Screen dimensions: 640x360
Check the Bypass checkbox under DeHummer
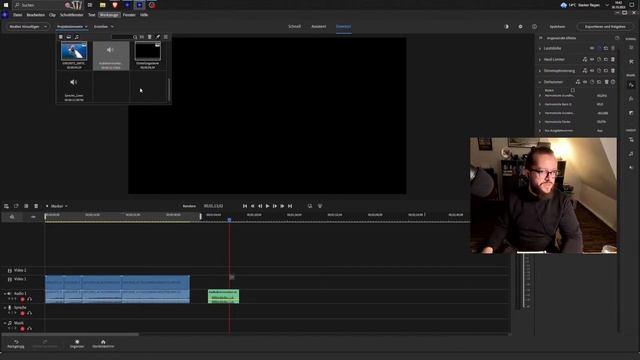(x=573, y=90)
